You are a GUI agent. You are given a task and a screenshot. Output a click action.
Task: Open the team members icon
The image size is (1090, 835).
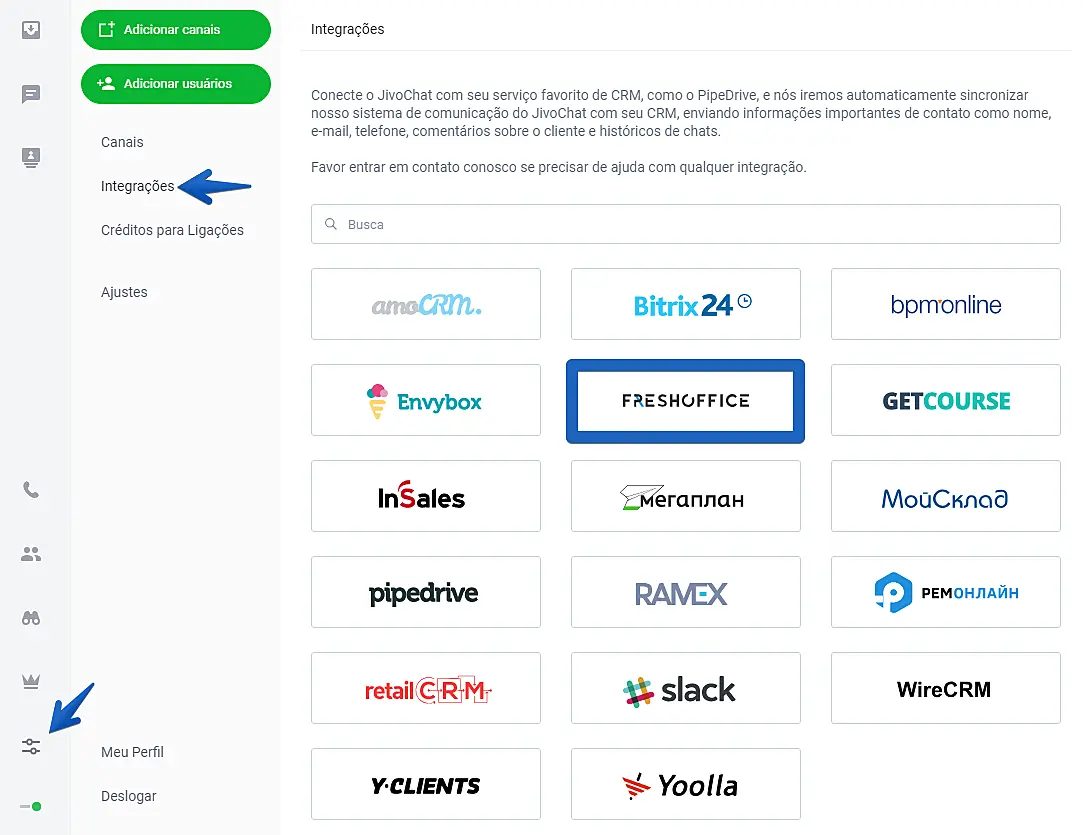click(x=31, y=554)
